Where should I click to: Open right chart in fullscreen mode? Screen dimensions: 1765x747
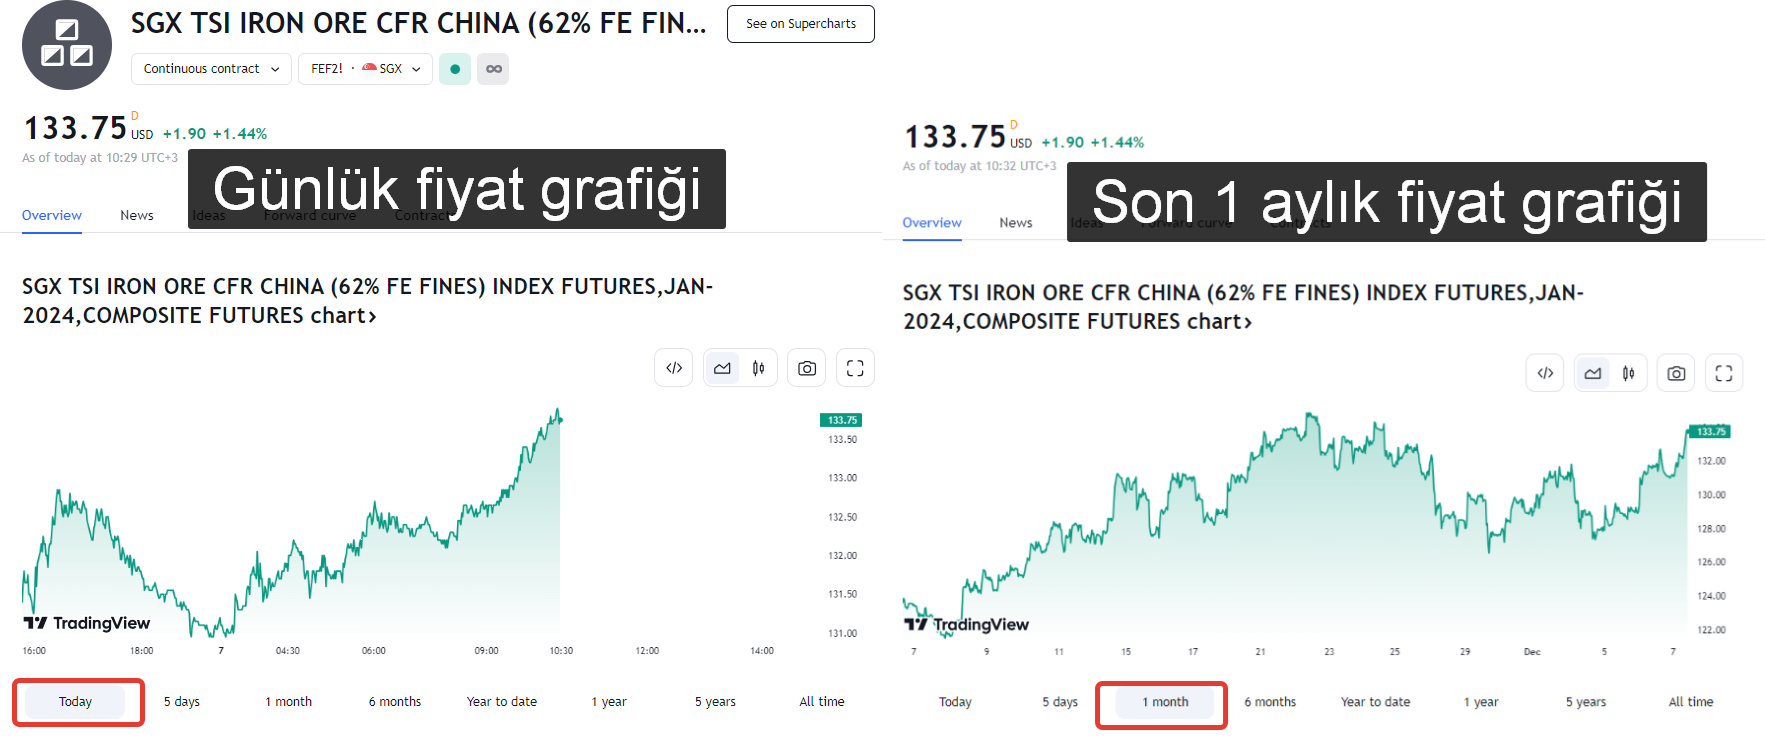[1724, 373]
